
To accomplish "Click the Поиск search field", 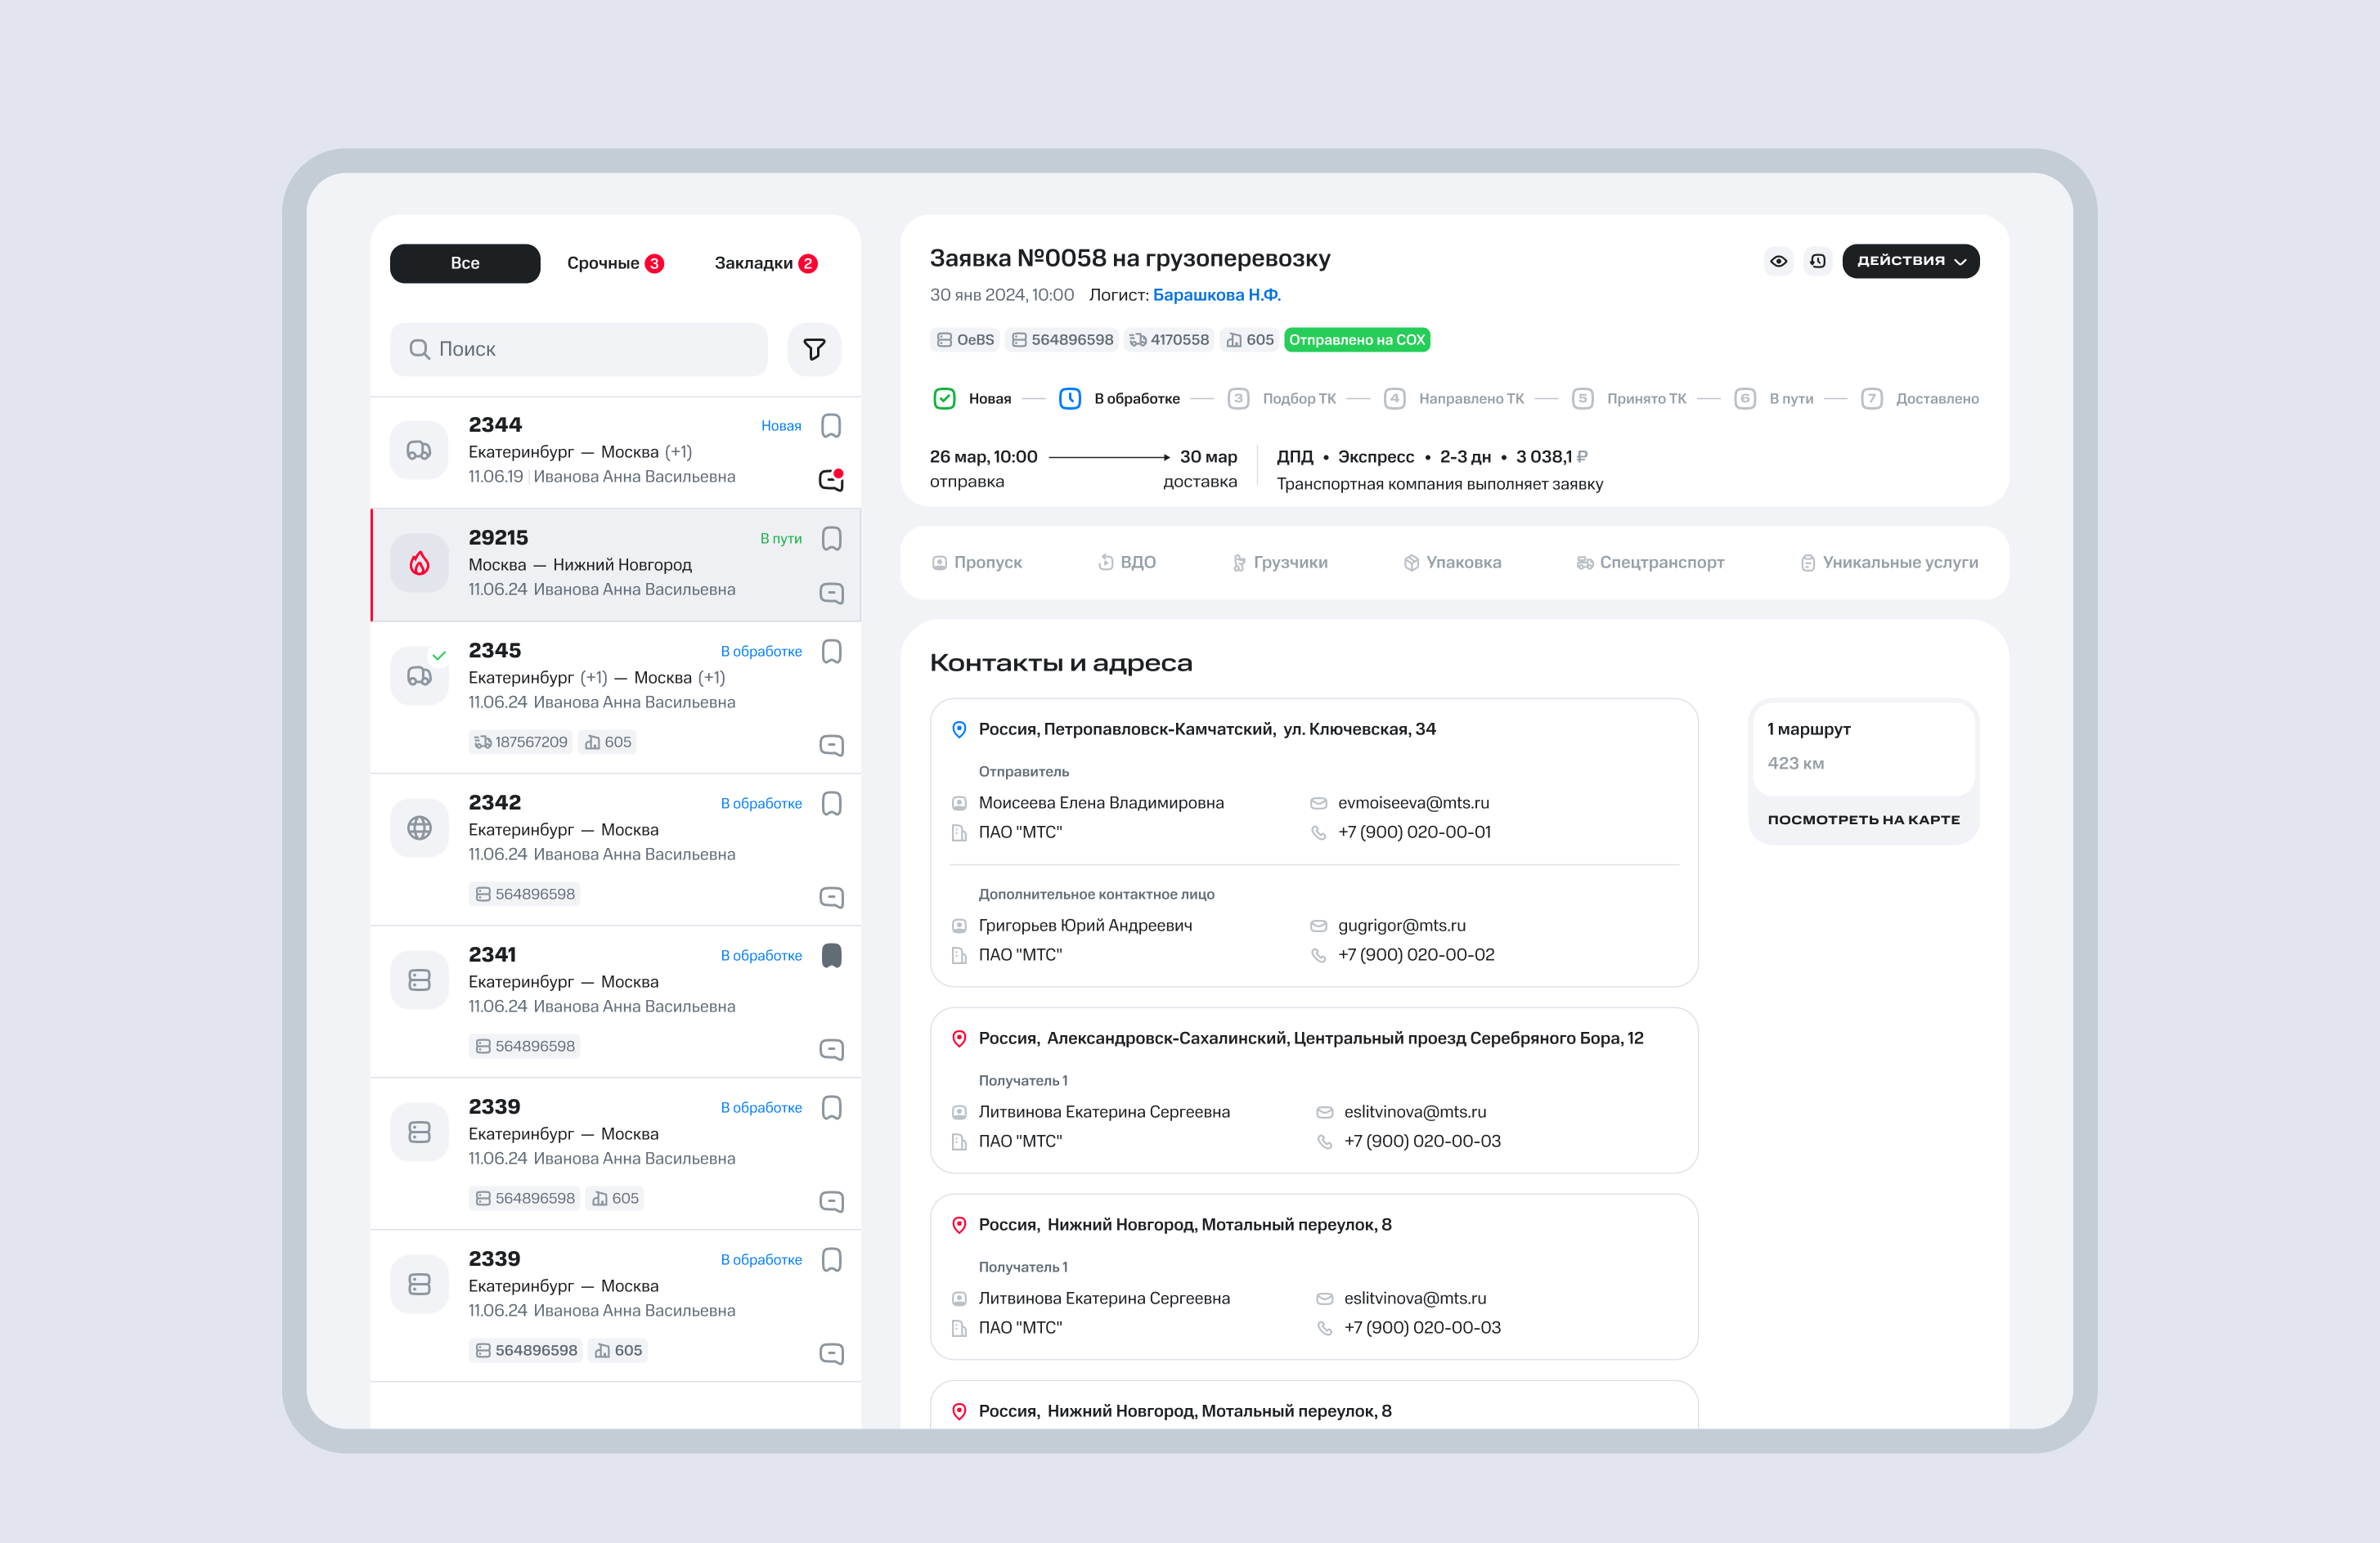I will pos(580,349).
